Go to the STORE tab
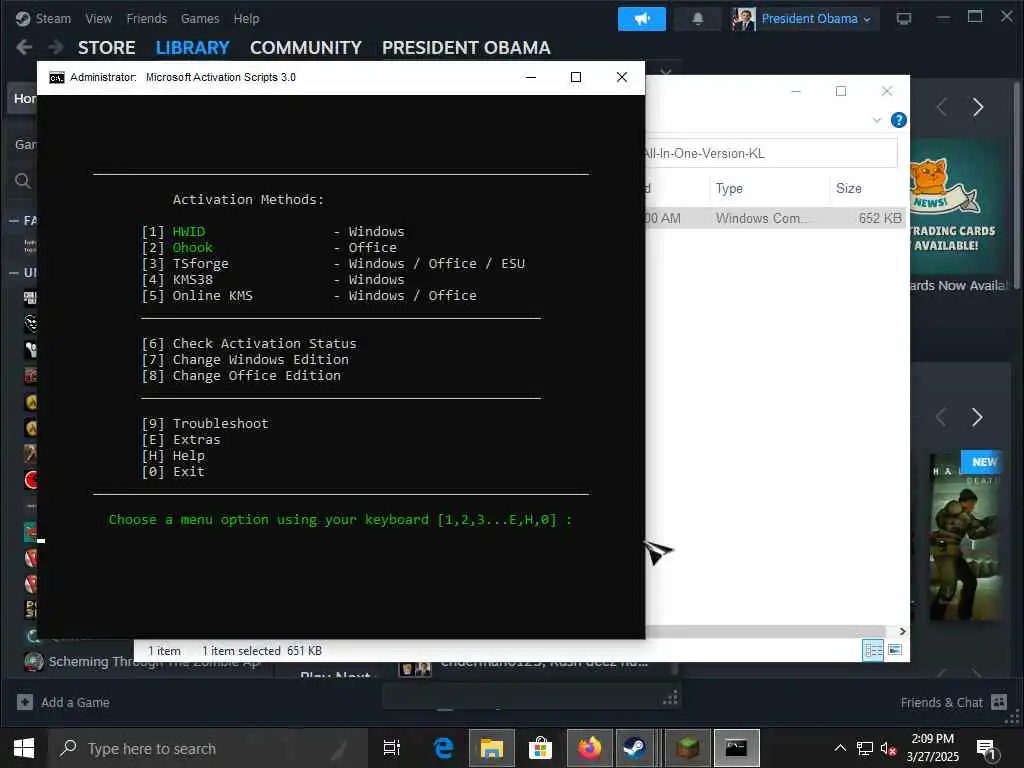Viewport: 1024px width, 768px height. pos(106,48)
